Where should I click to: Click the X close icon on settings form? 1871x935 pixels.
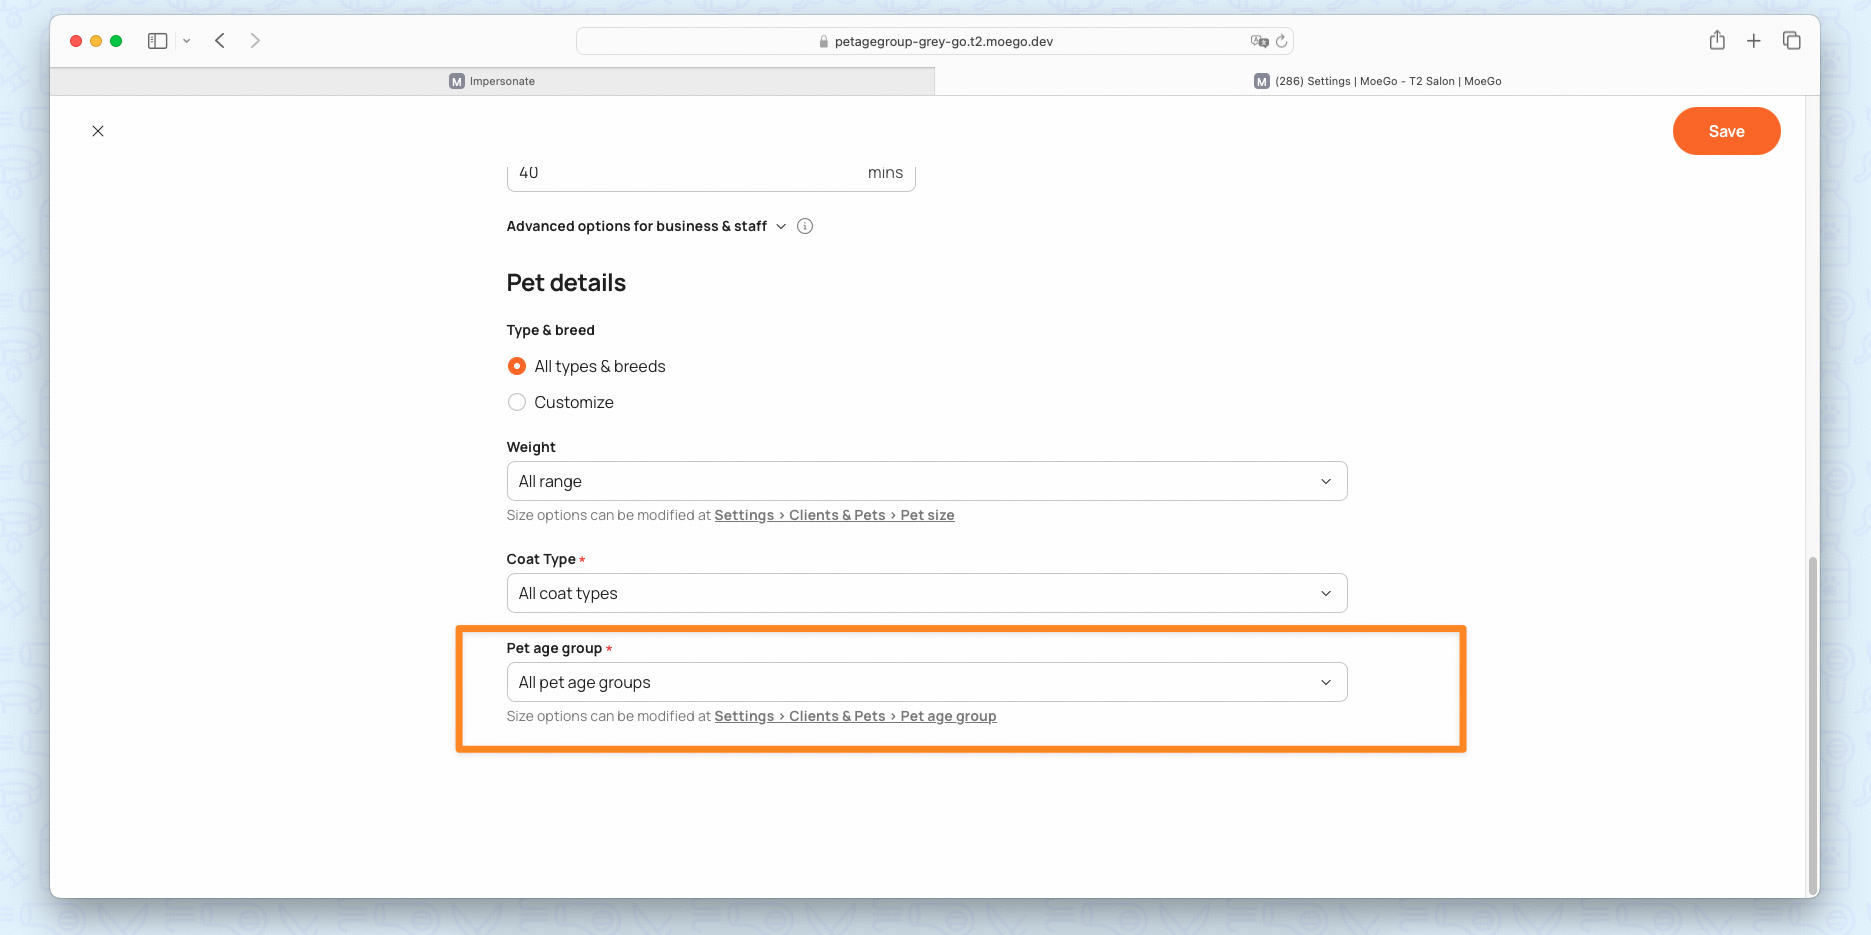pos(98,131)
